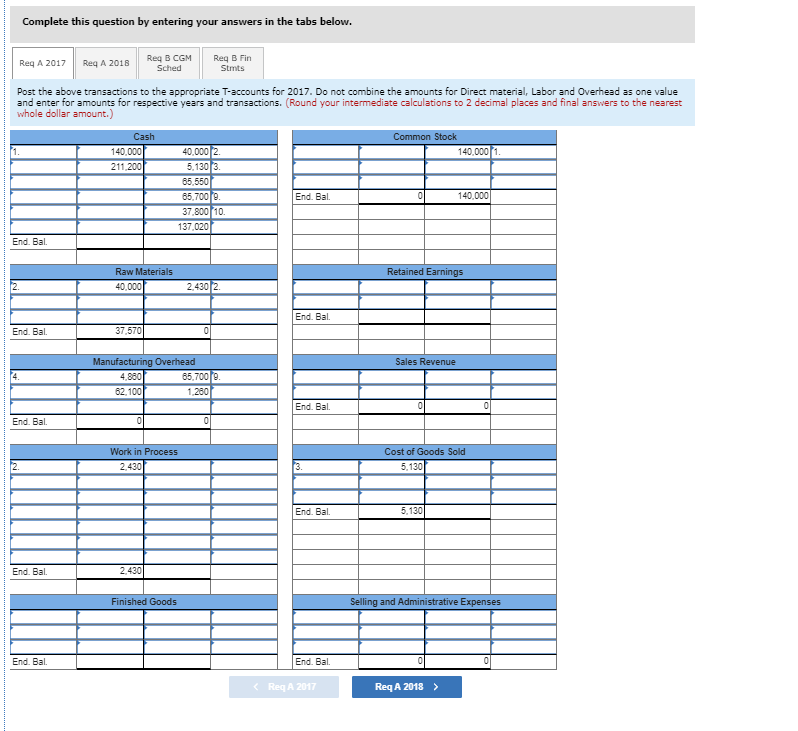Click the Work in Process account header

tap(144, 452)
